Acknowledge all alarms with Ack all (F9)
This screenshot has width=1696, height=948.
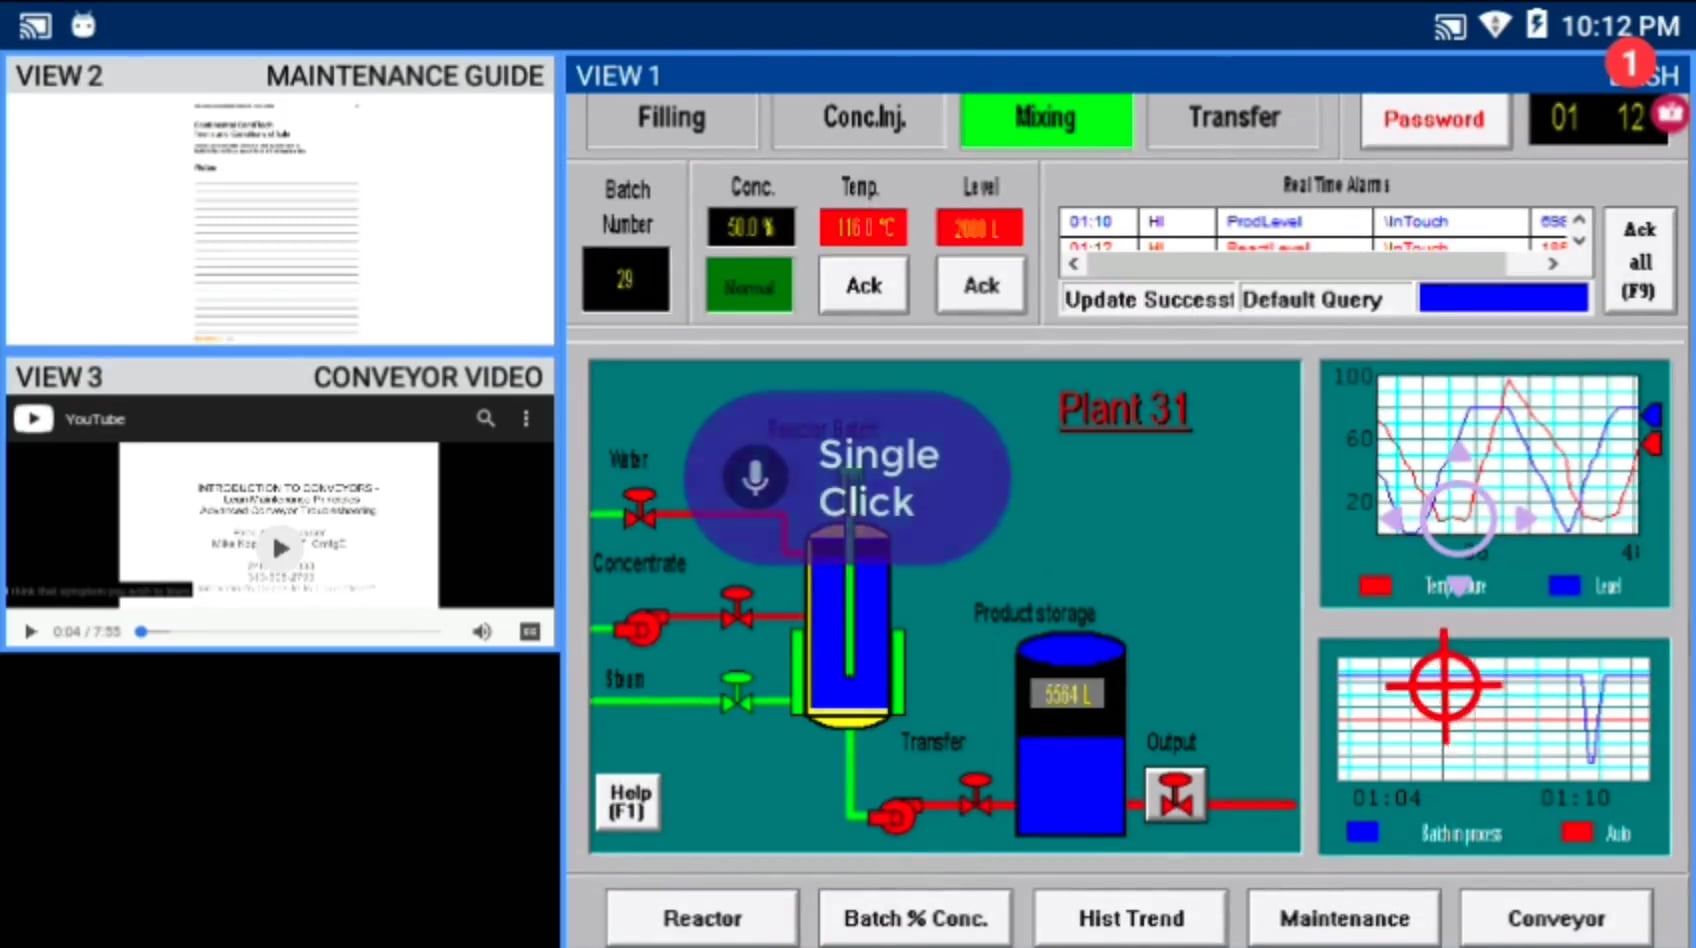(x=1639, y=260)
